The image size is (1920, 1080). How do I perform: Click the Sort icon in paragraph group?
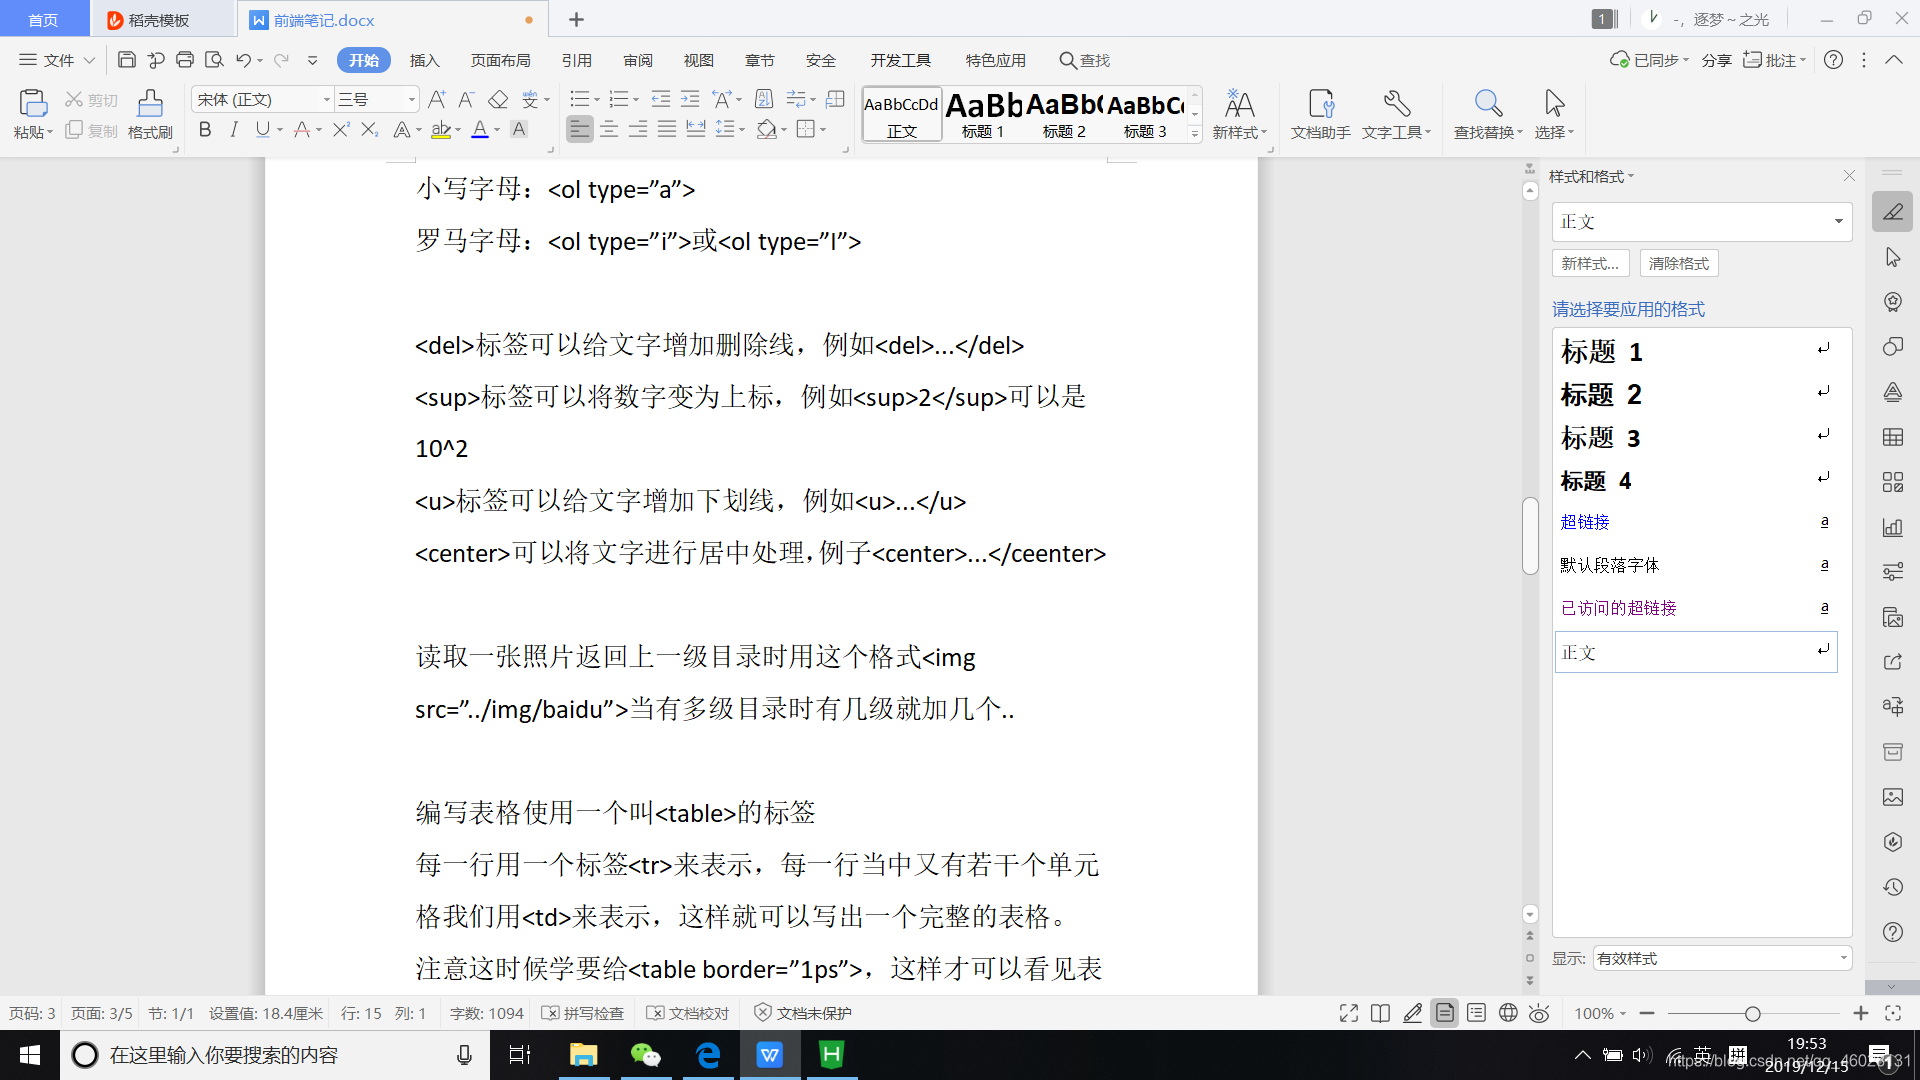[x=764, y=99]
